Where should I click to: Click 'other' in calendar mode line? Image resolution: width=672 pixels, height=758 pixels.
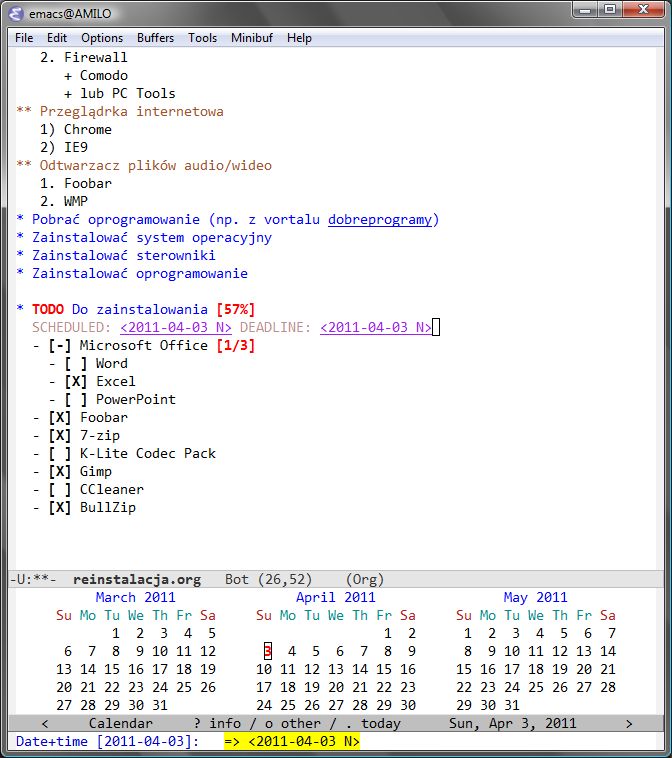coord(300,723)
